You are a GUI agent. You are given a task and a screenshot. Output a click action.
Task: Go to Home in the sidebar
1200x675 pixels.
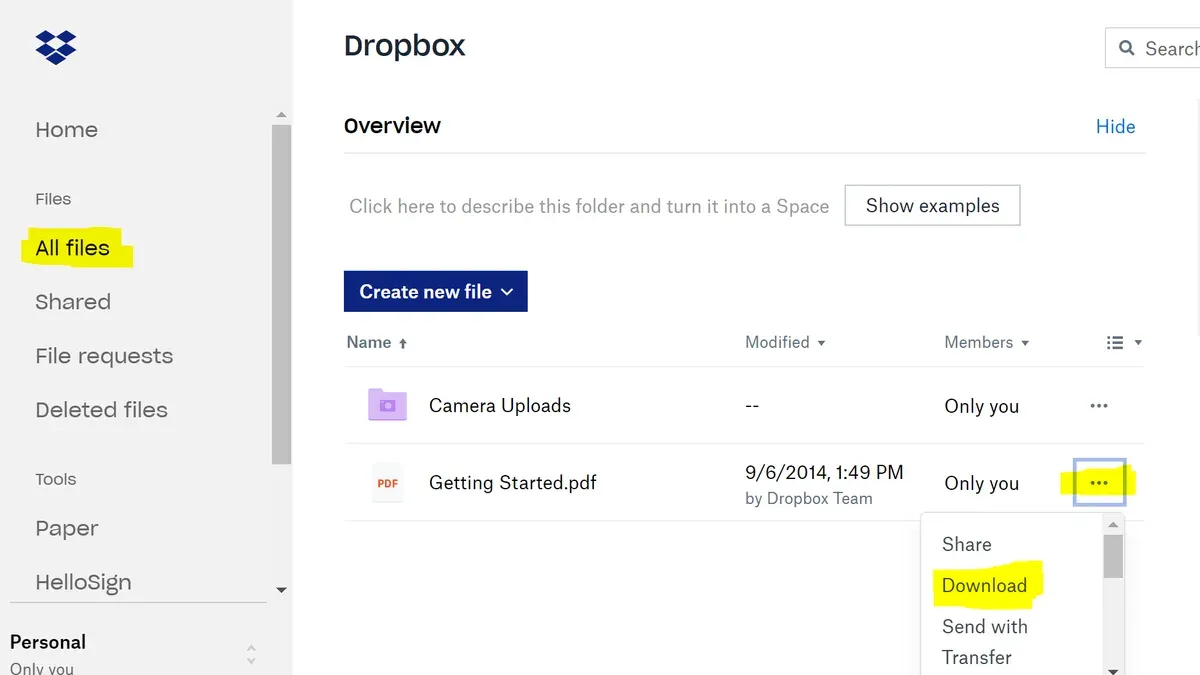click(67, 129)
